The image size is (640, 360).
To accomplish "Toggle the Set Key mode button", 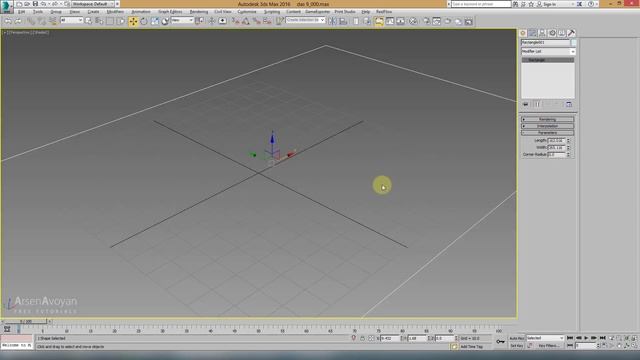I will point(517,346).
